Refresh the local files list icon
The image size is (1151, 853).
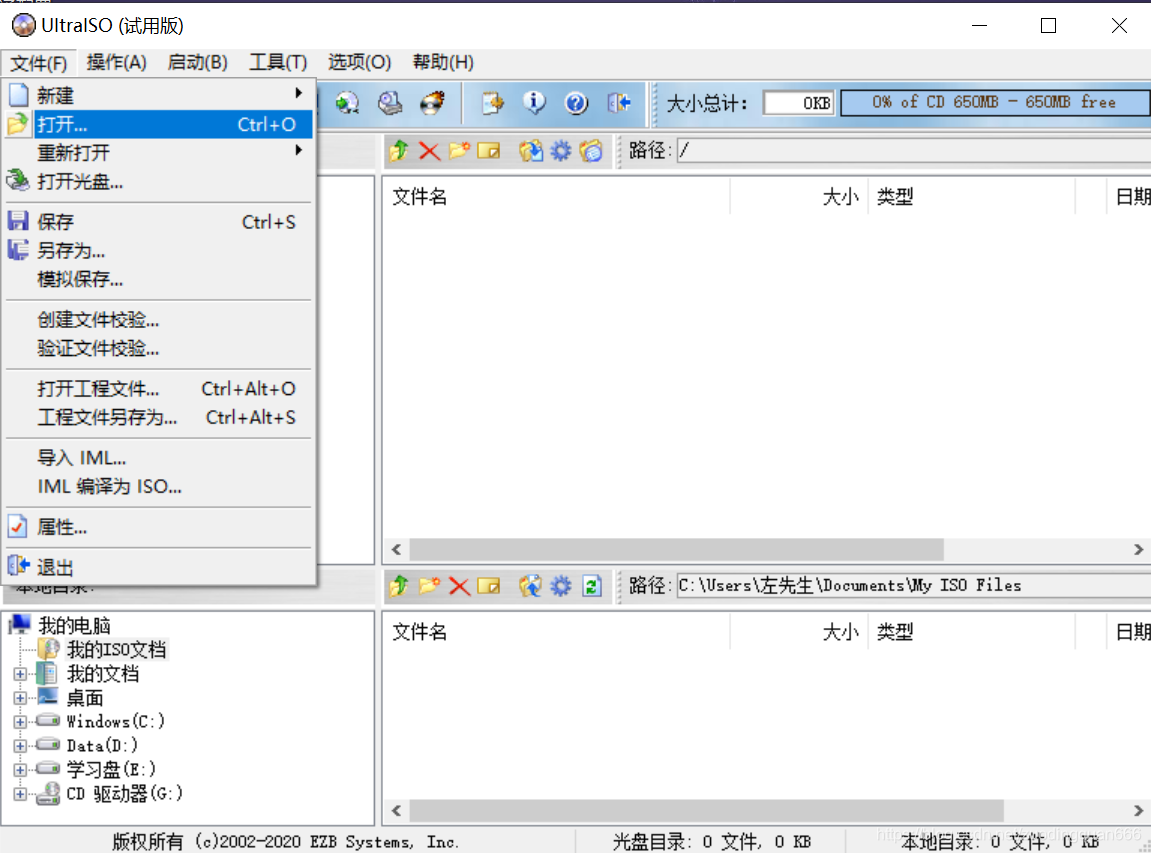tap(590, 586)
